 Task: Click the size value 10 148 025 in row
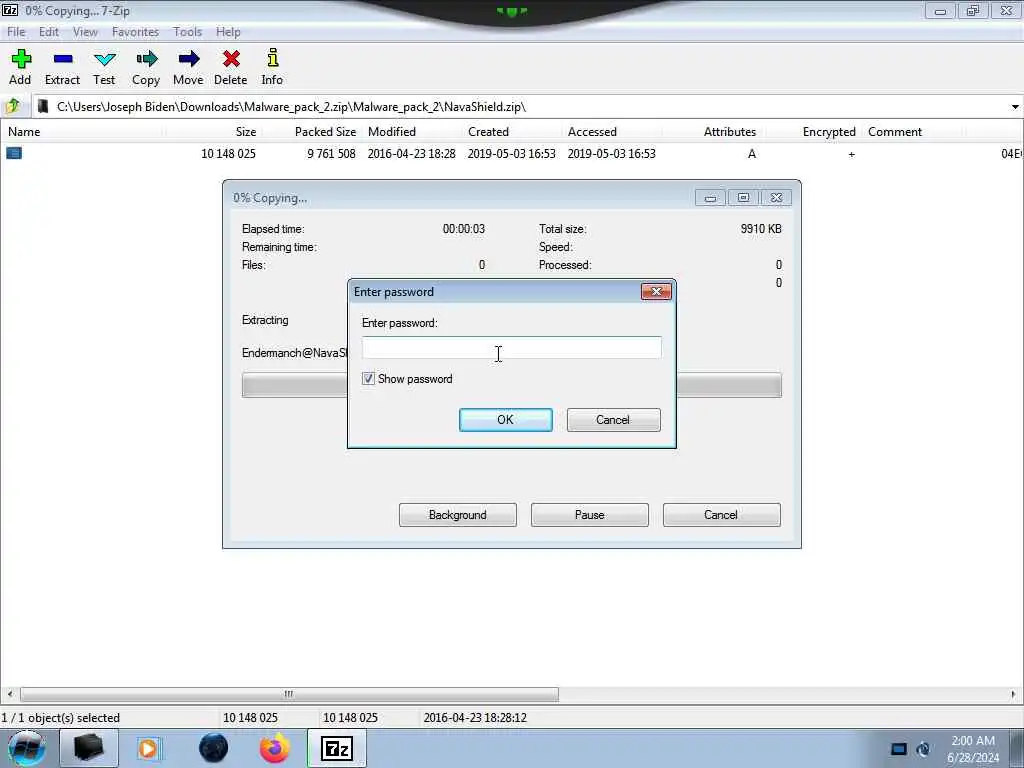(228, 153)
